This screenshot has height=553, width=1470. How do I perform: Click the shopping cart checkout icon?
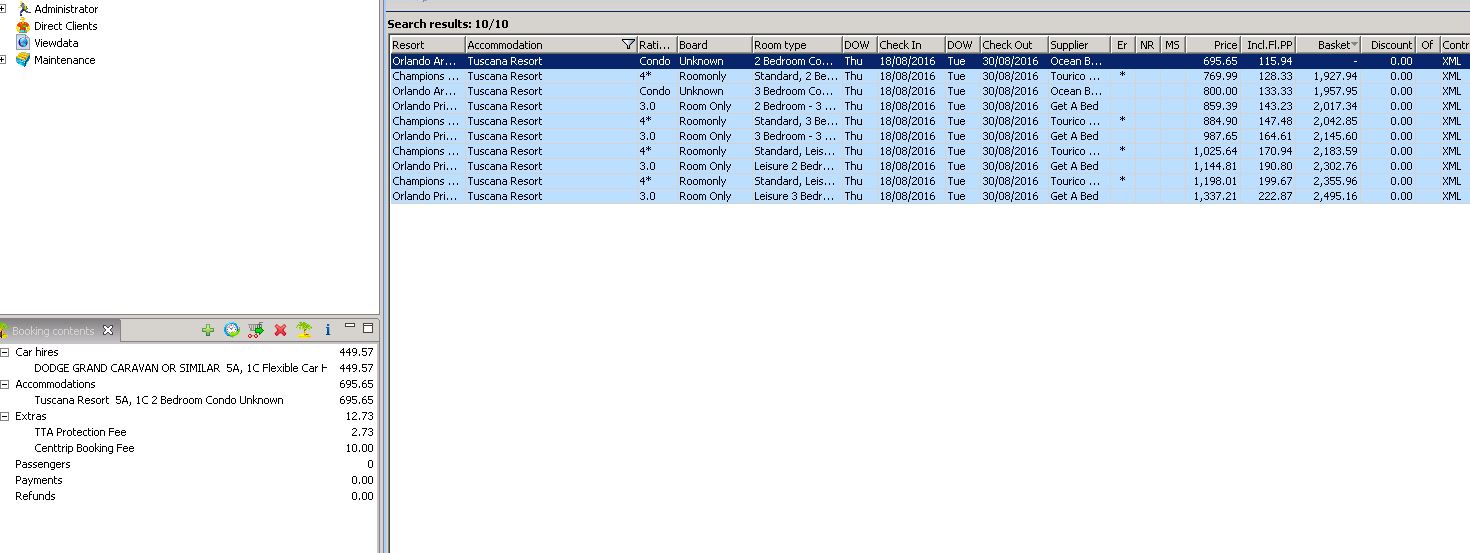point(256,330)
